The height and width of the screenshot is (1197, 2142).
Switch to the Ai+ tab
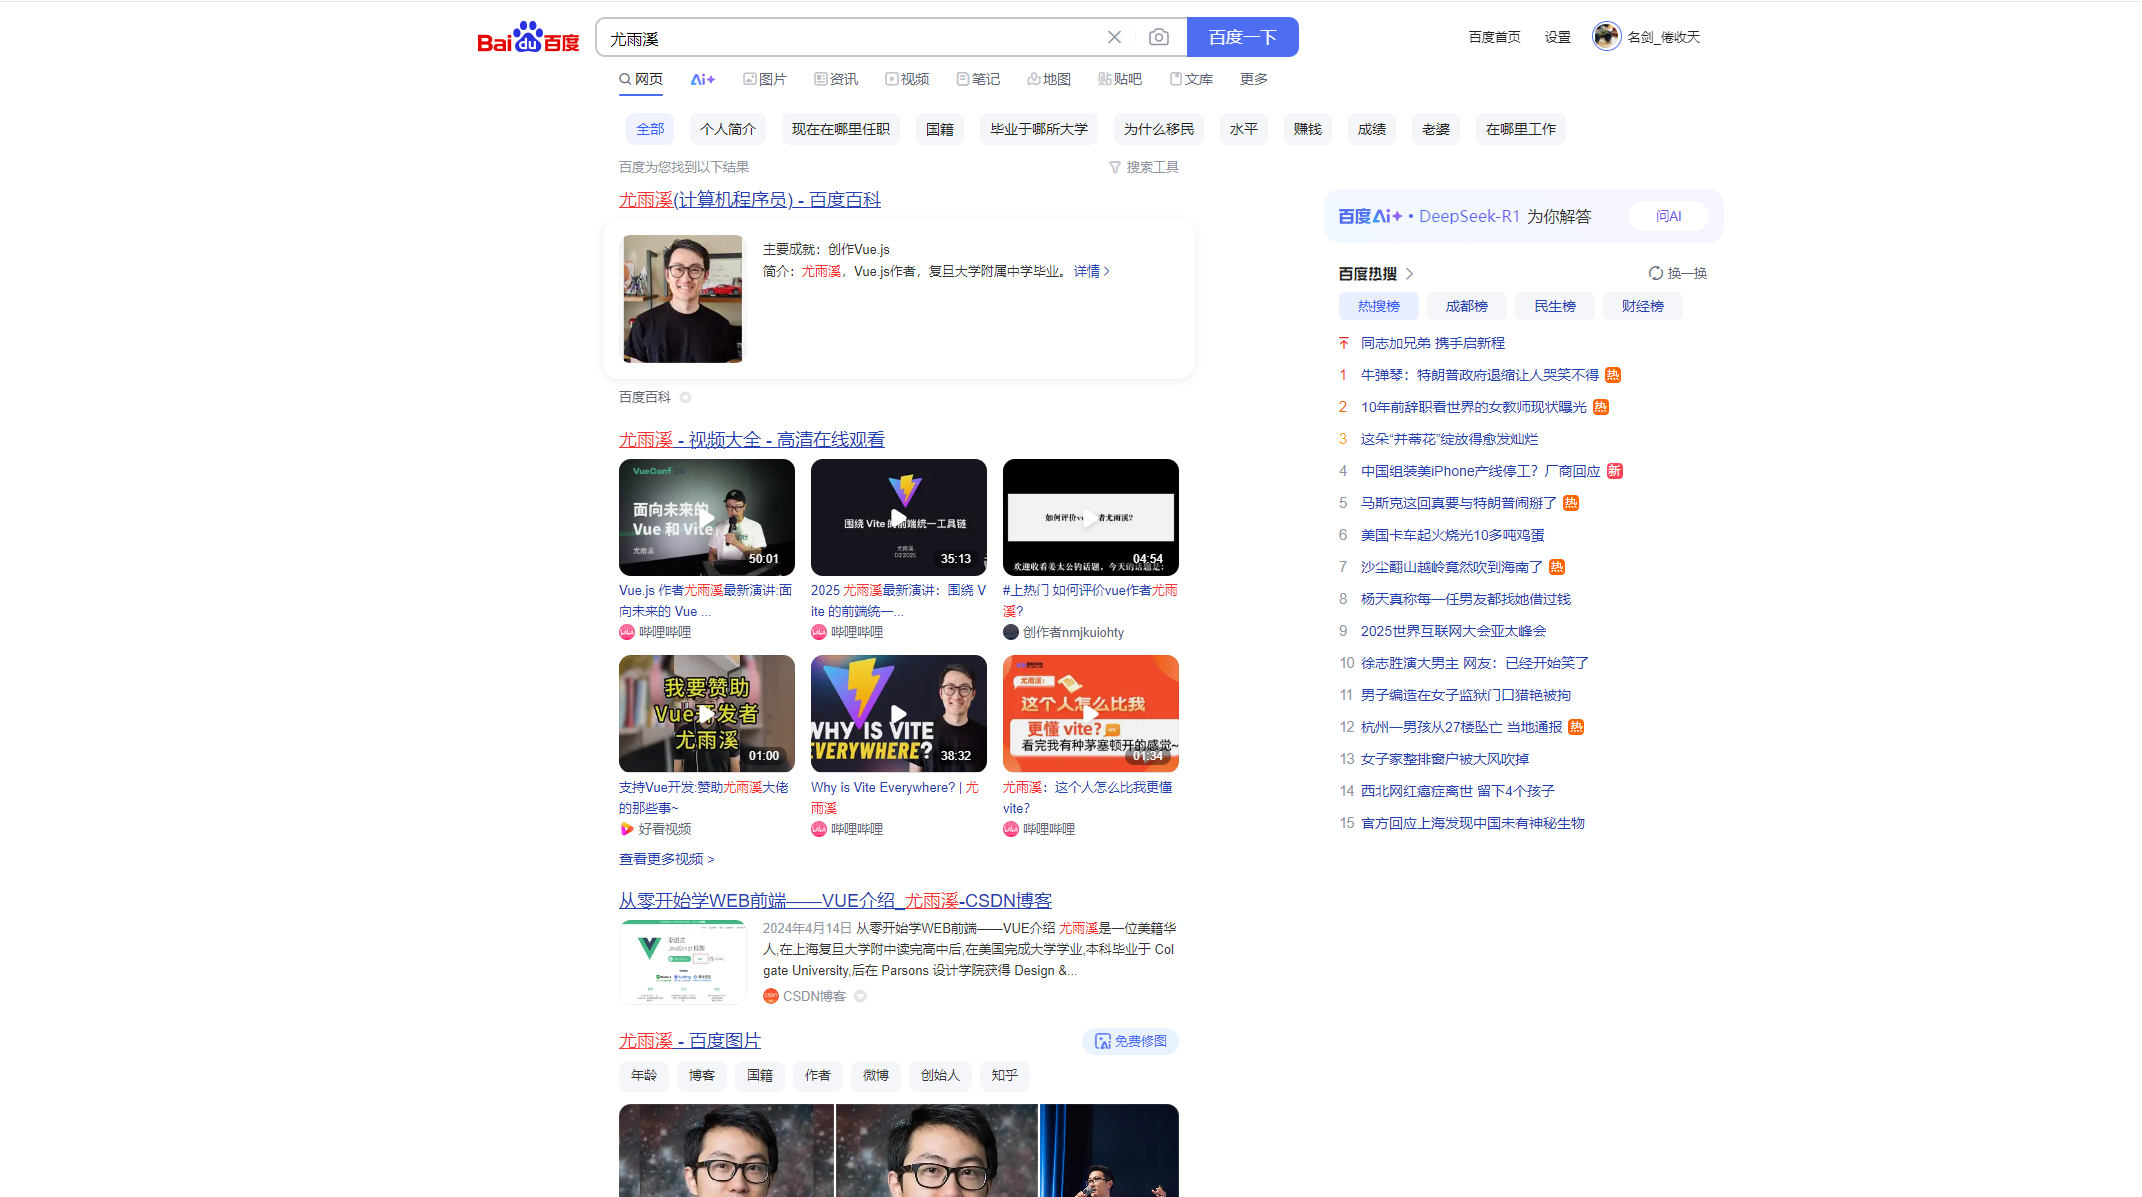point(703,79)
